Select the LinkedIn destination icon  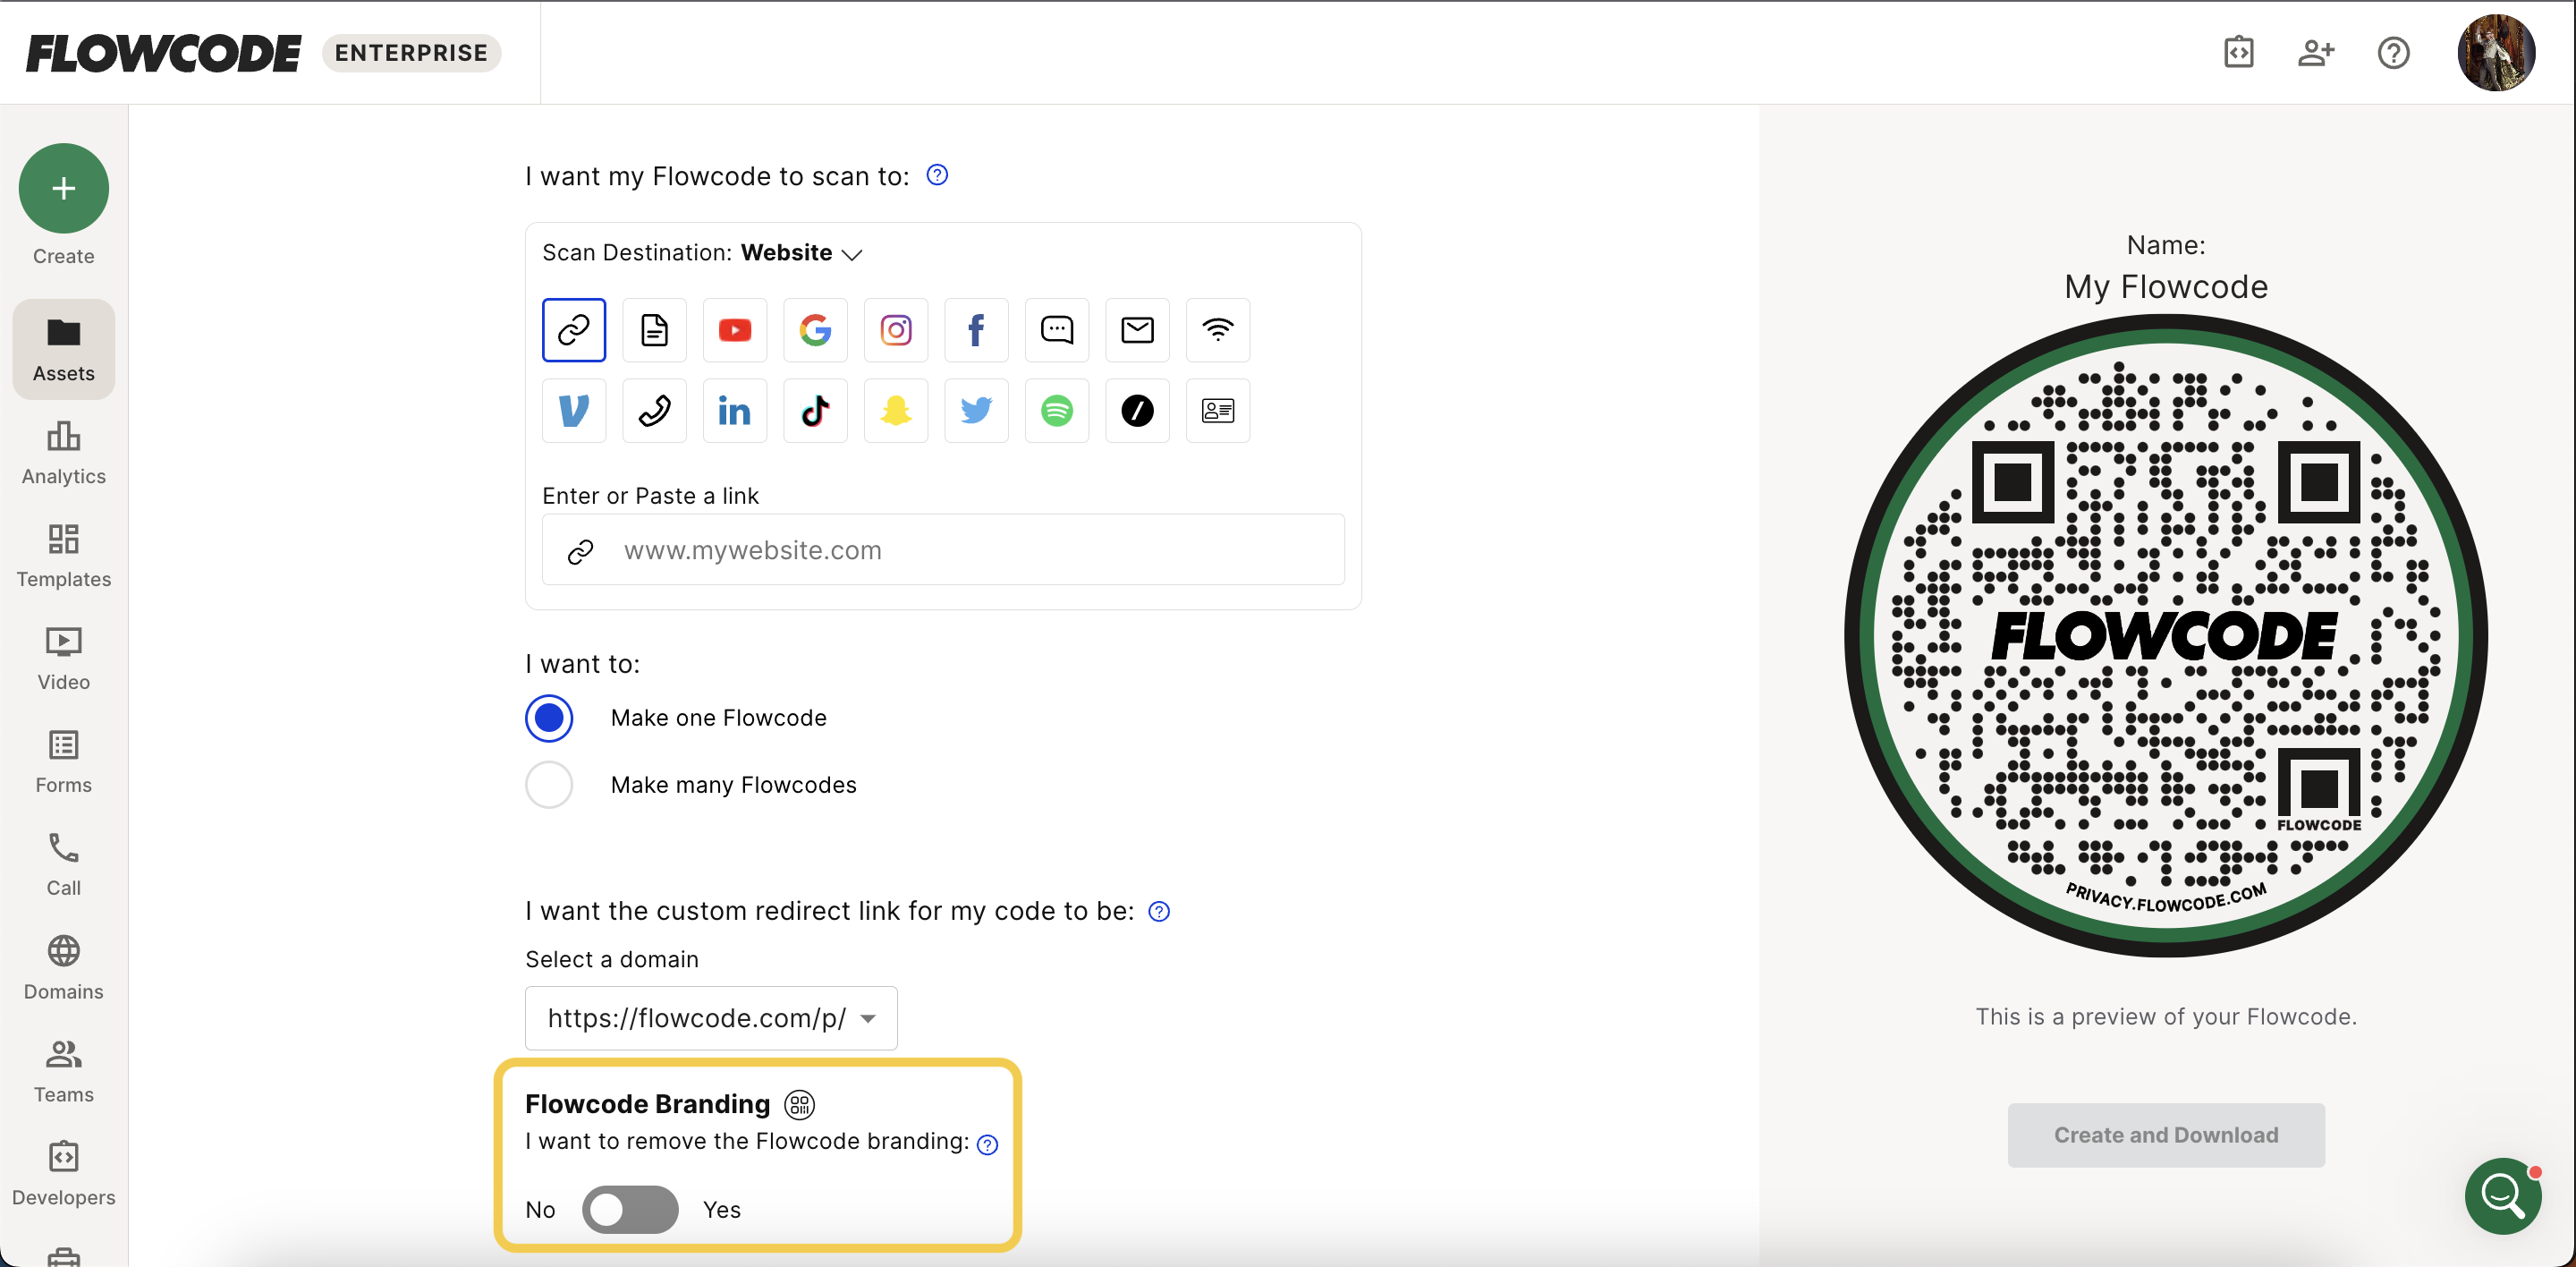735,410
